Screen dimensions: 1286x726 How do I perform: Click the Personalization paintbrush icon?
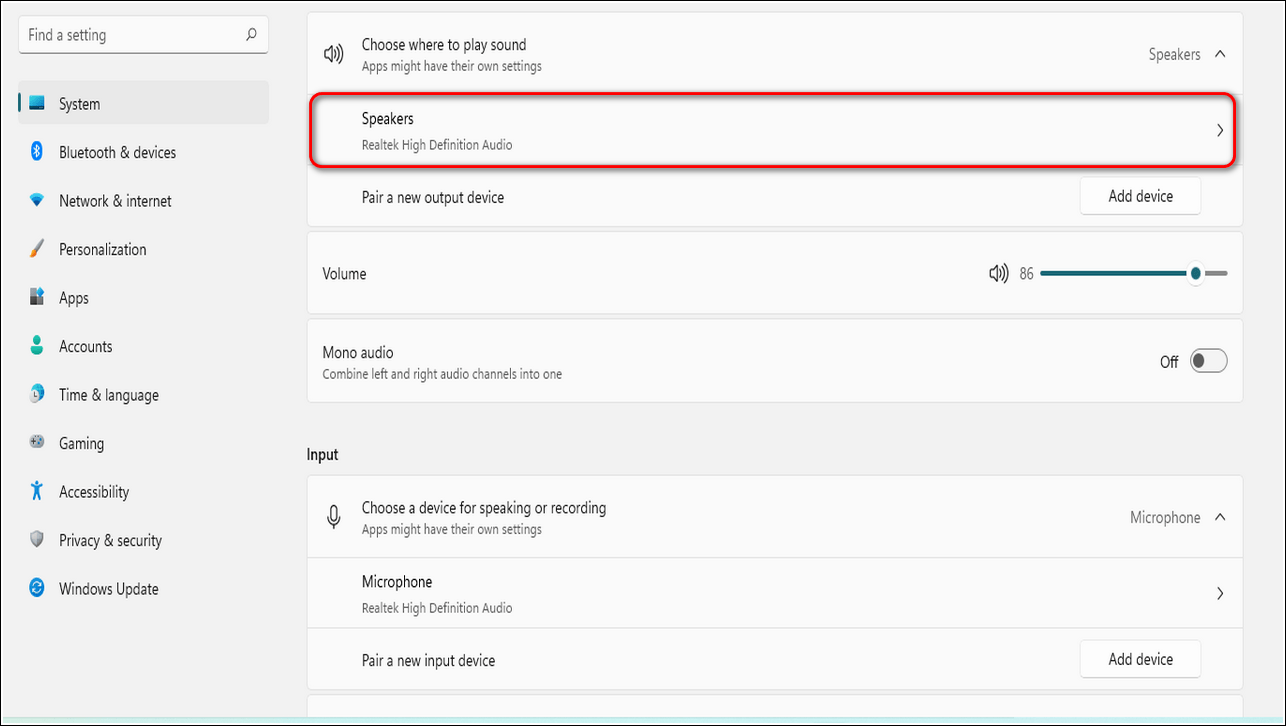tap(37, 249)
